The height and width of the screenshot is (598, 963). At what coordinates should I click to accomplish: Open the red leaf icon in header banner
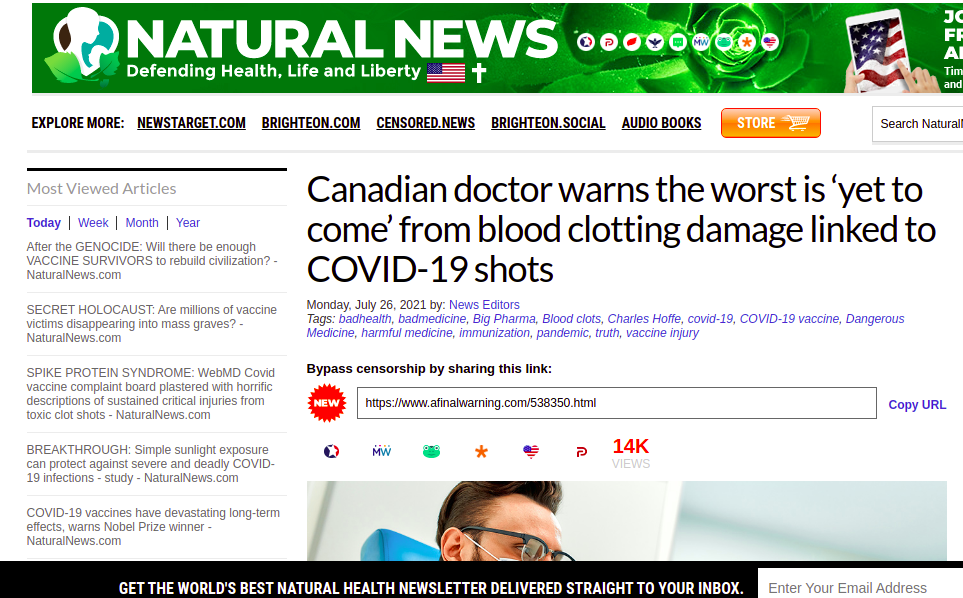click(632, 42)
